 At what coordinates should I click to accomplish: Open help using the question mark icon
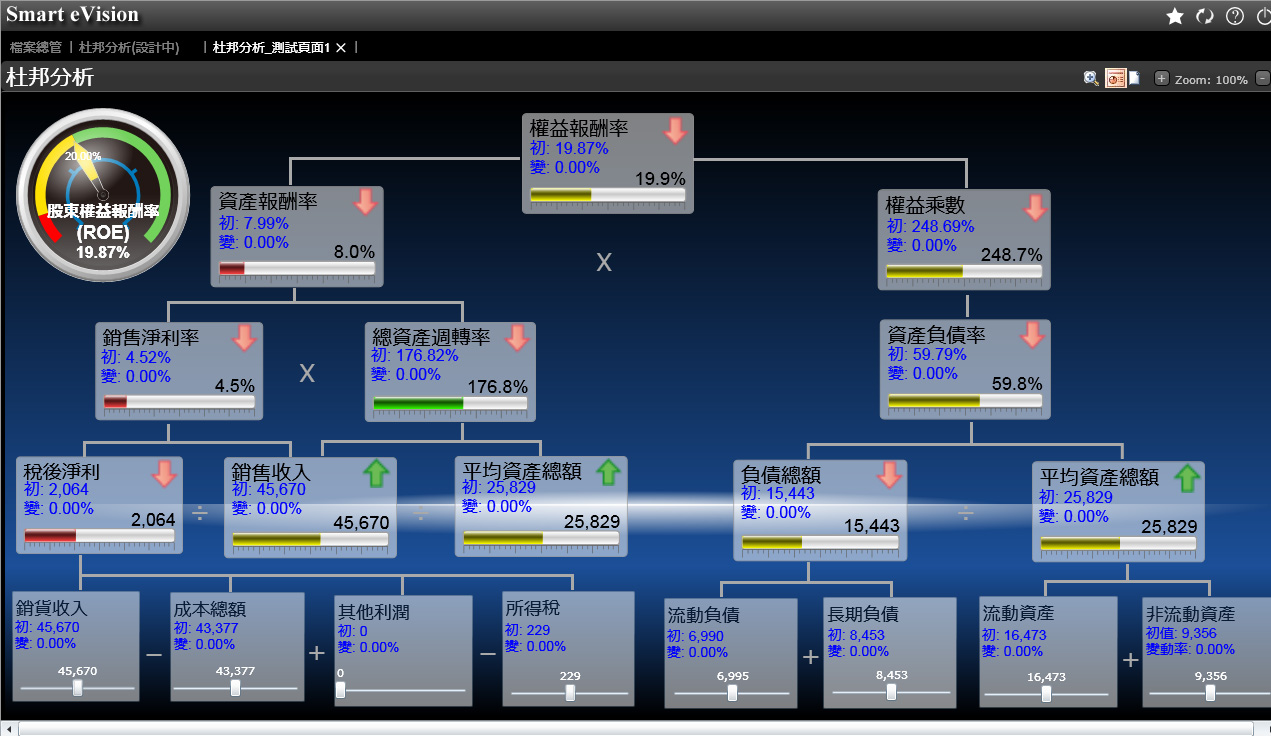(x=1234, y=16)
